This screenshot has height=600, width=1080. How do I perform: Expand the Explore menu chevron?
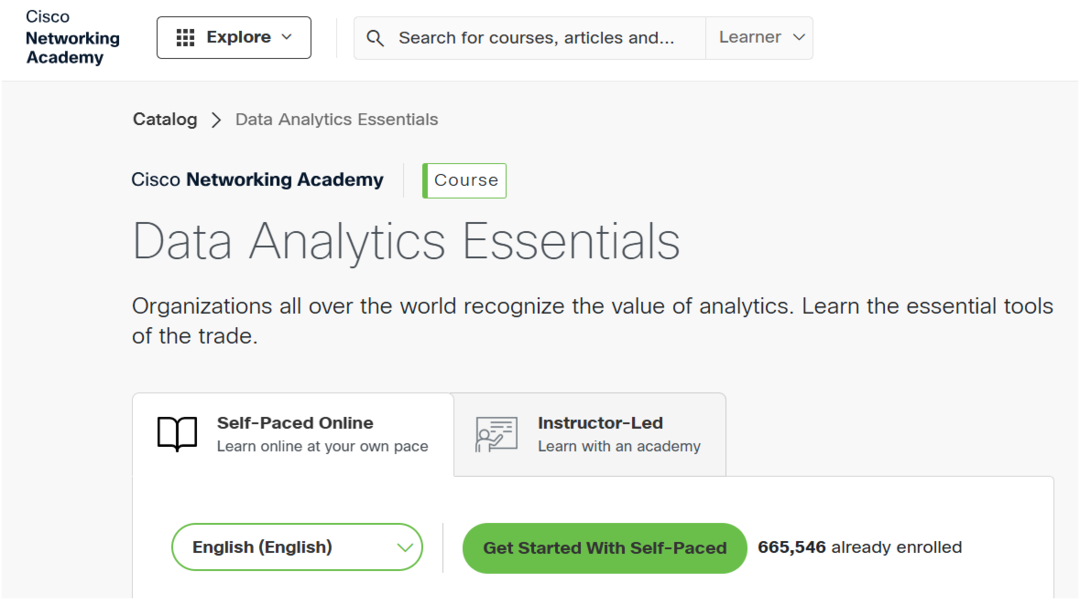287,37
